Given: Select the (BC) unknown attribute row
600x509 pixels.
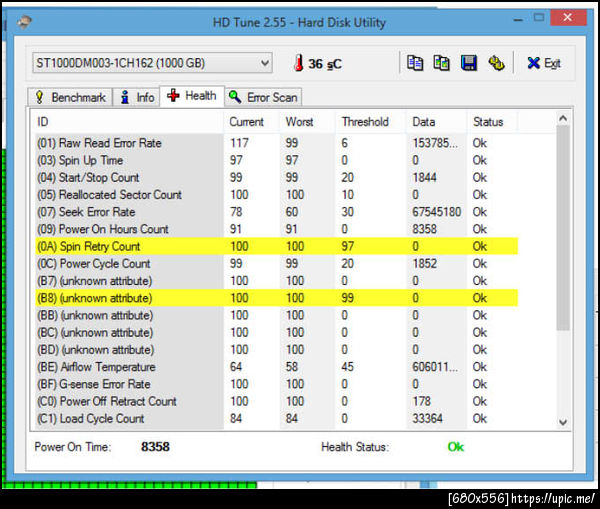Looking at the screenshot, I should (276, 333).
